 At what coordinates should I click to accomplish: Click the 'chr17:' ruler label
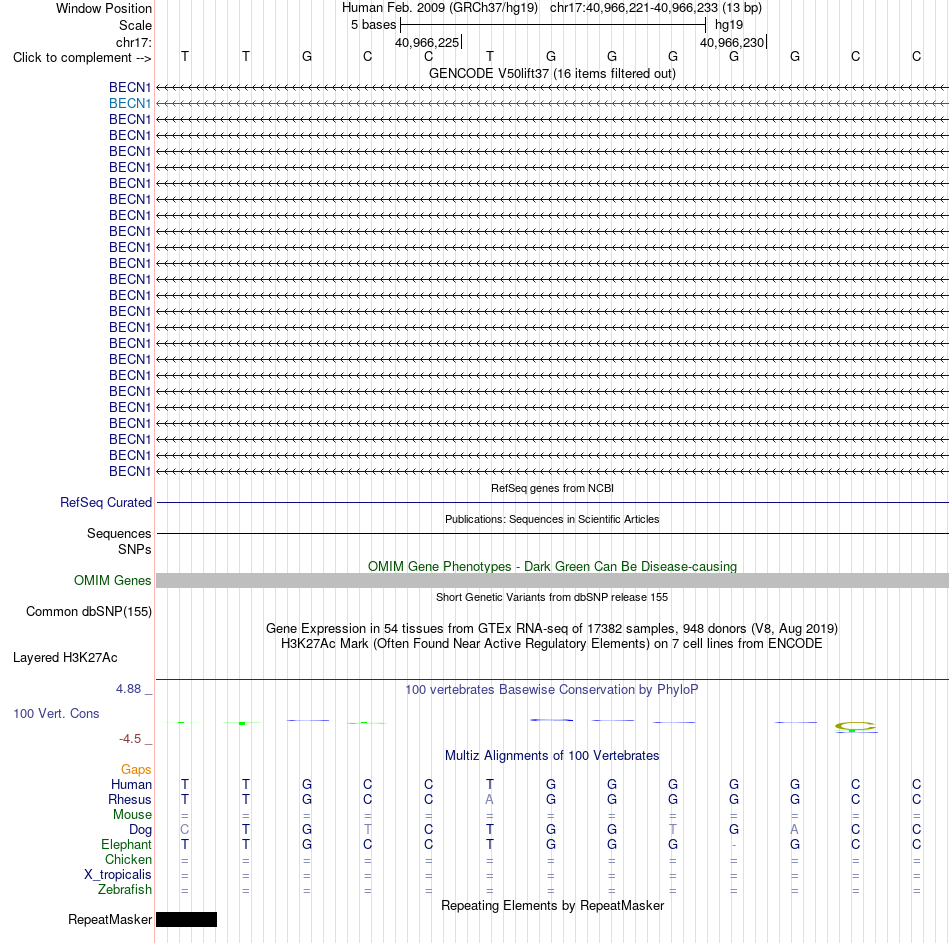click(x=134, y=42)
